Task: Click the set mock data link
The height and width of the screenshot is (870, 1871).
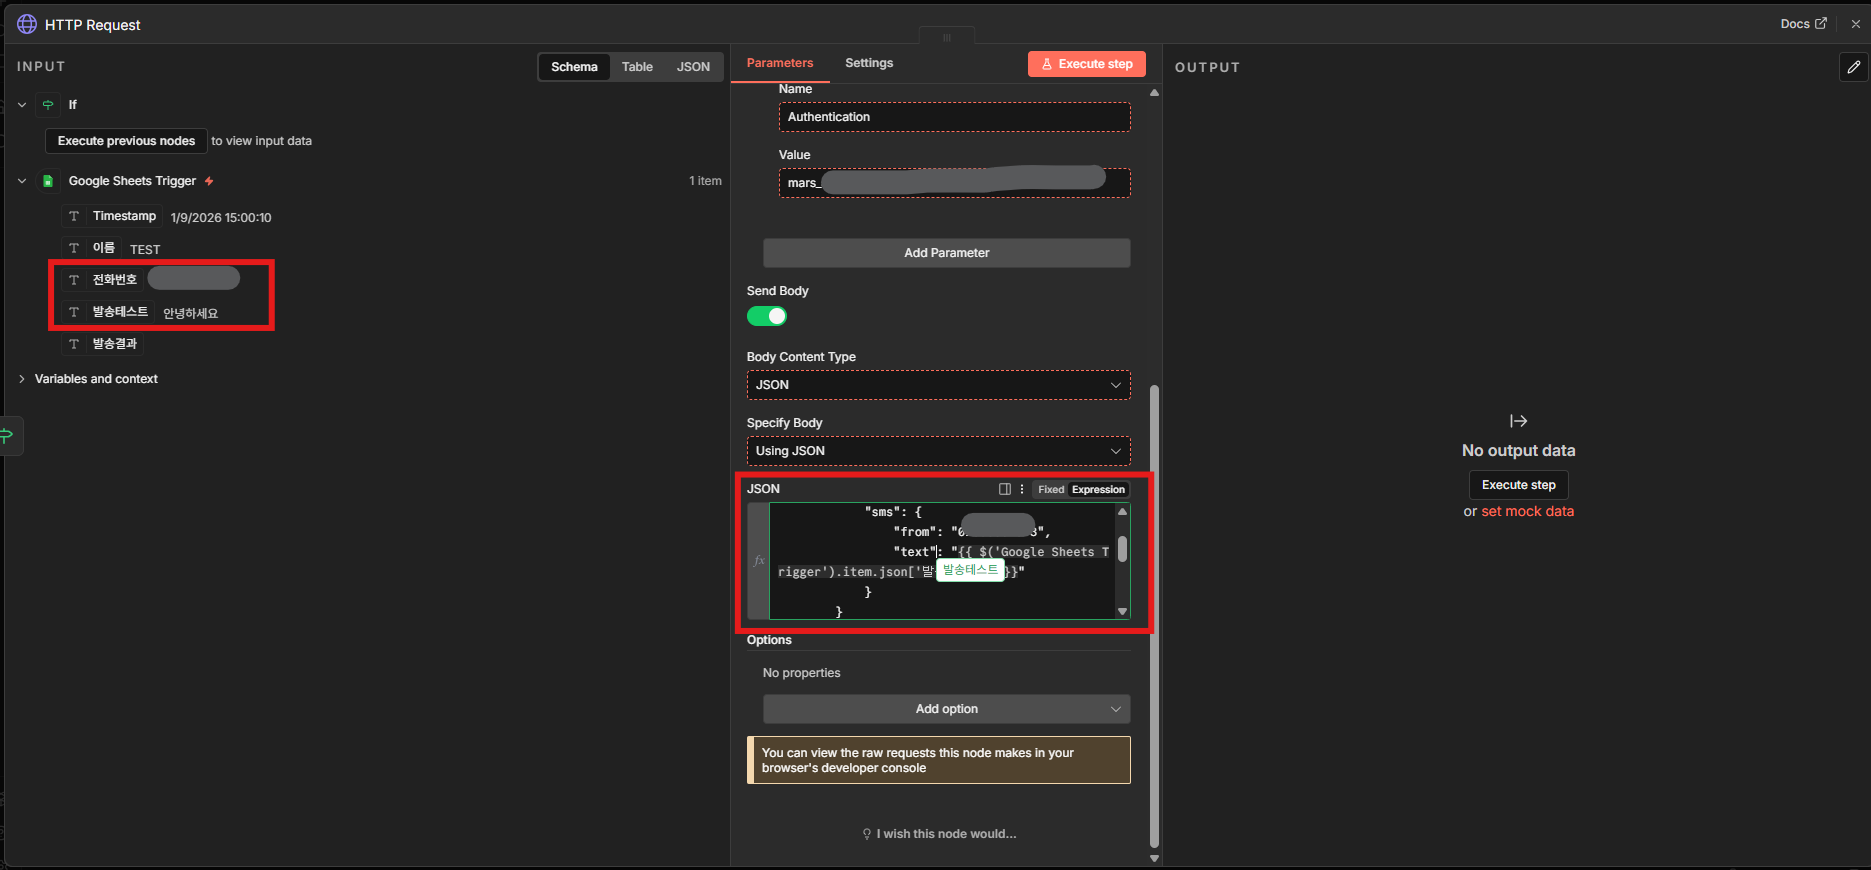Action: (1527, 511)
